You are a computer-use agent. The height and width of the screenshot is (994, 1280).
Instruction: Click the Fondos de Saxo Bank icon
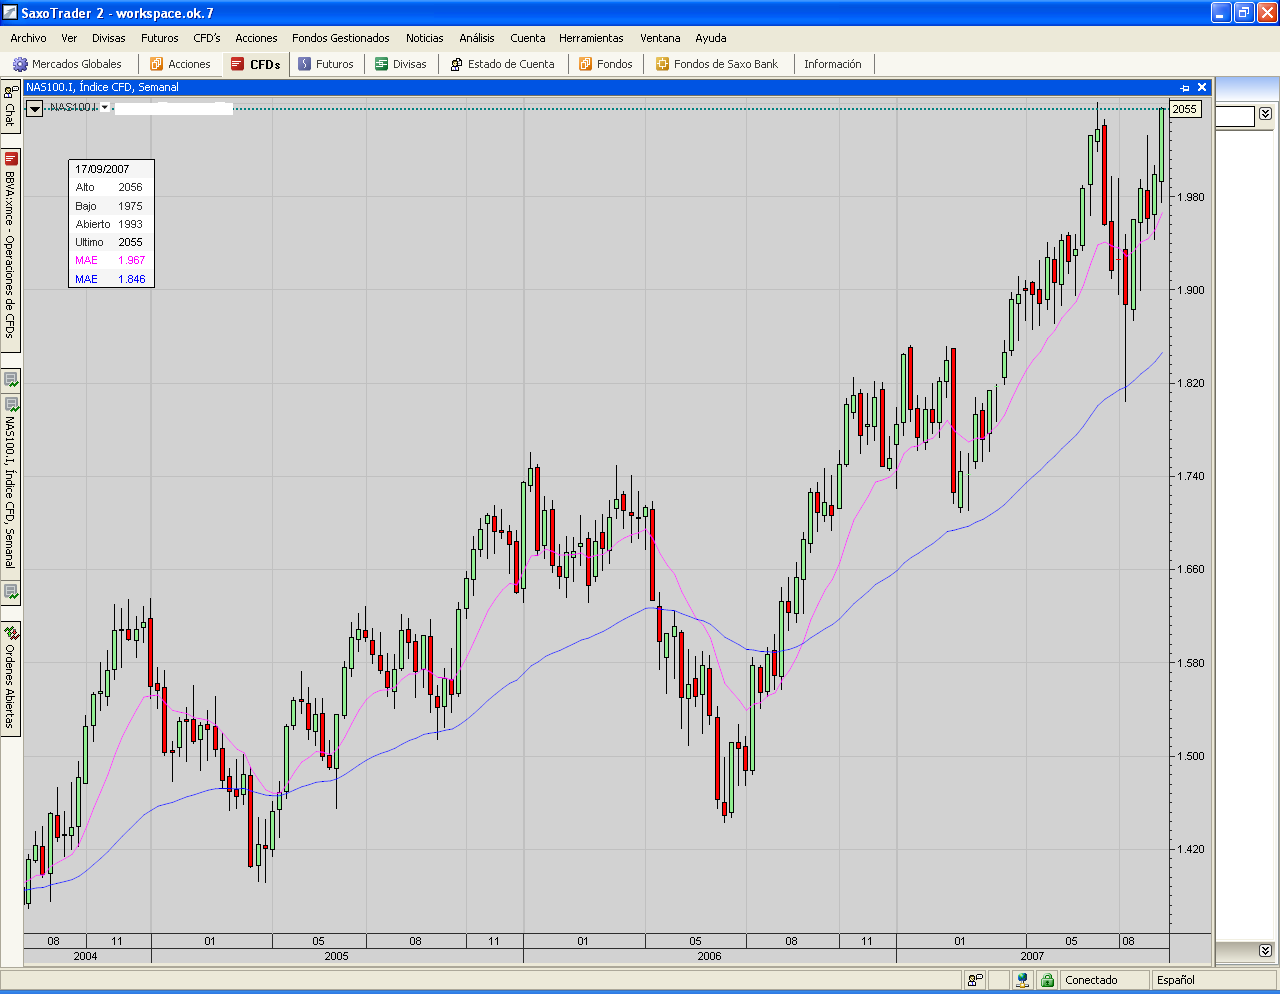662,64
